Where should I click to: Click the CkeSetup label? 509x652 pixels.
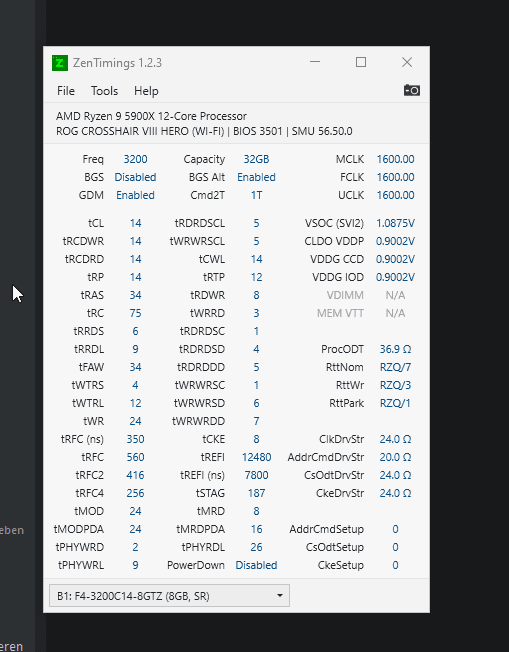click(341, 565)
